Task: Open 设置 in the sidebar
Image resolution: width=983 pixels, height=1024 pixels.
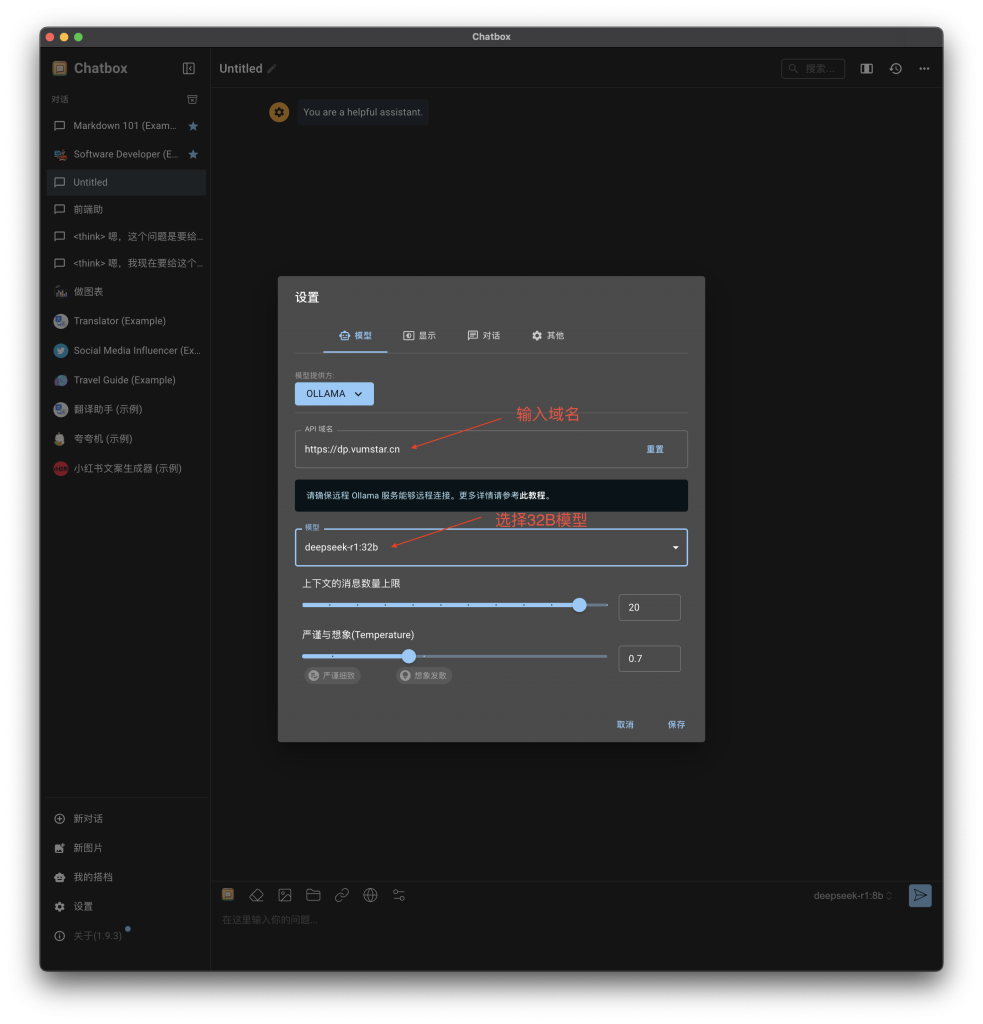Action: pos(127,906)
